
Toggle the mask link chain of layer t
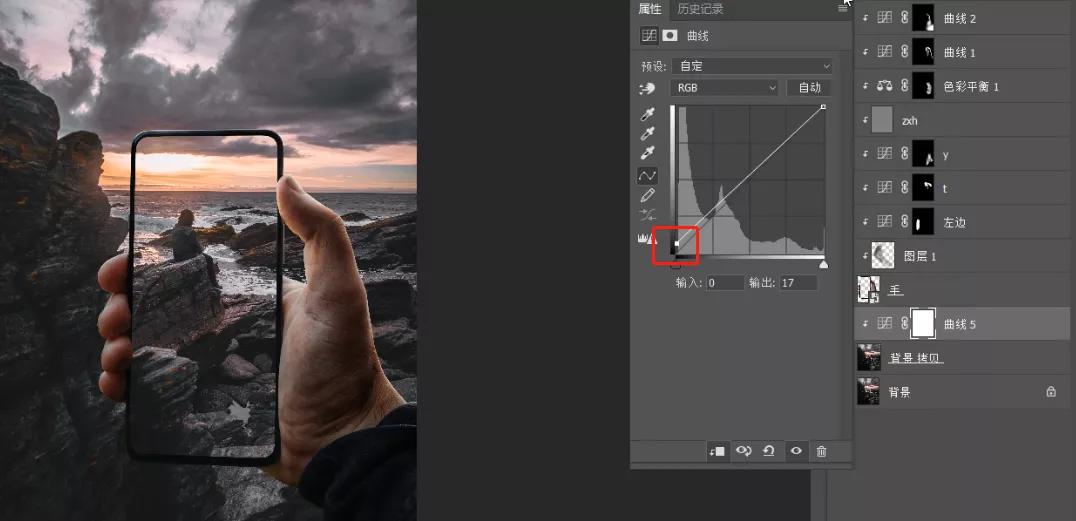click(x=904, y=187)
